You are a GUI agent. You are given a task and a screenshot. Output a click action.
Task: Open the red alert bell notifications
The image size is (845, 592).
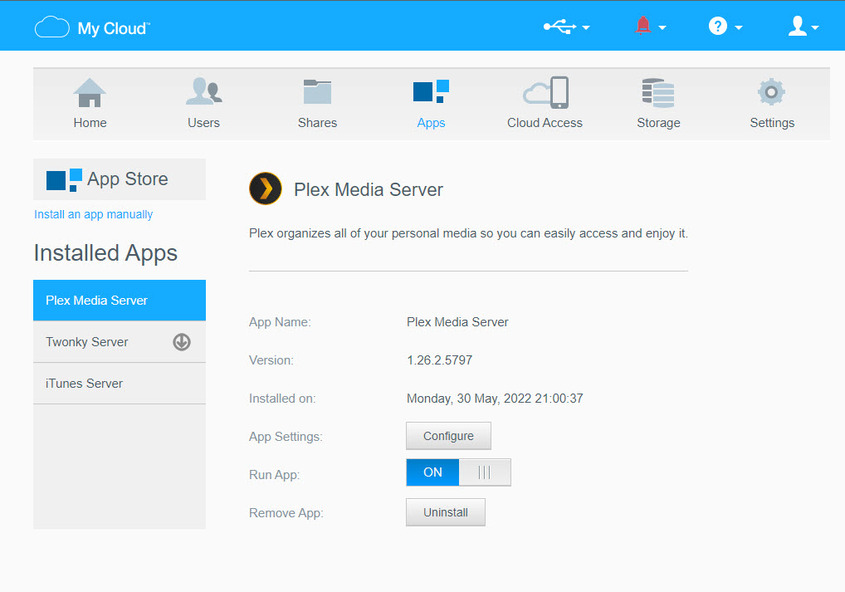pos(642,26)
